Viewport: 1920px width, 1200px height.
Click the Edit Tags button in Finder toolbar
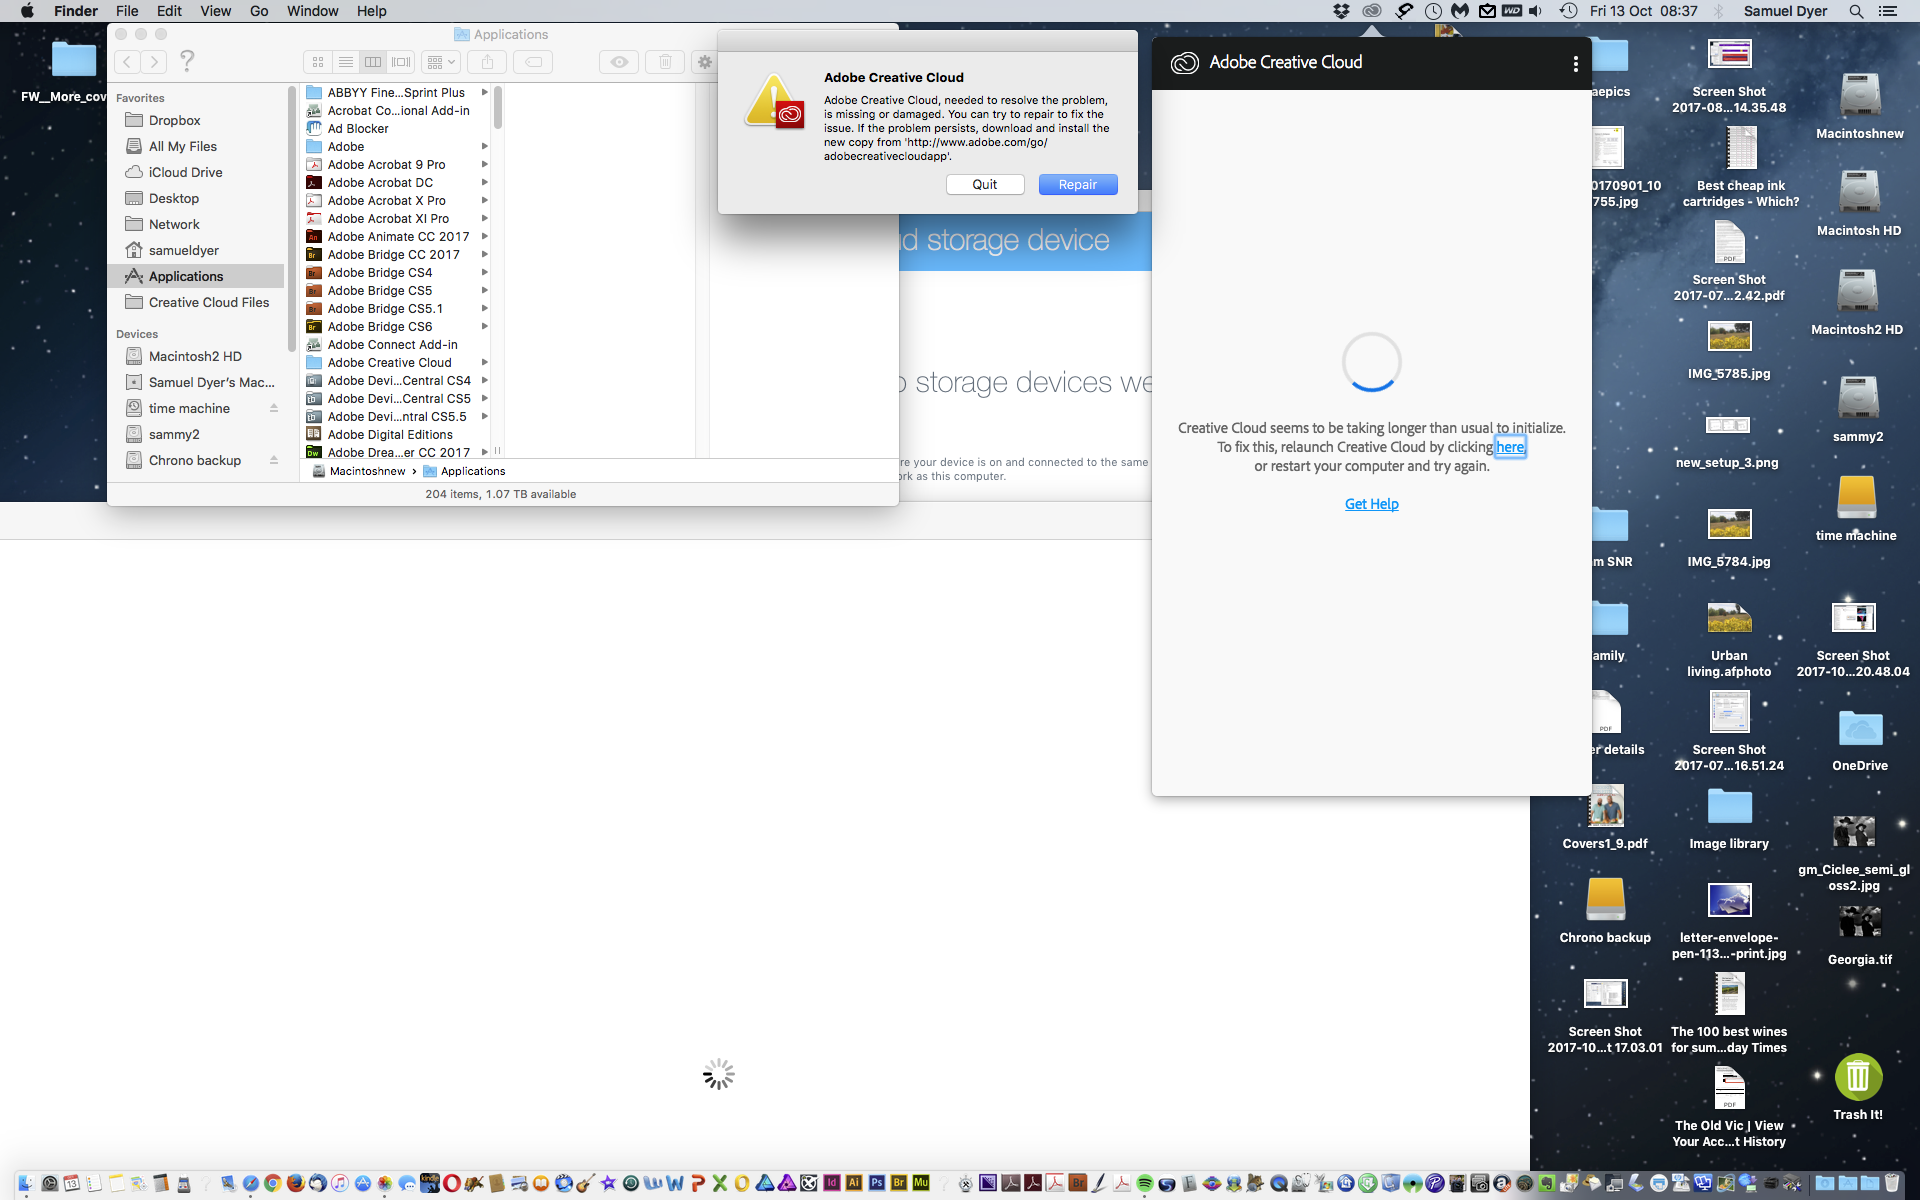point(534,62)
